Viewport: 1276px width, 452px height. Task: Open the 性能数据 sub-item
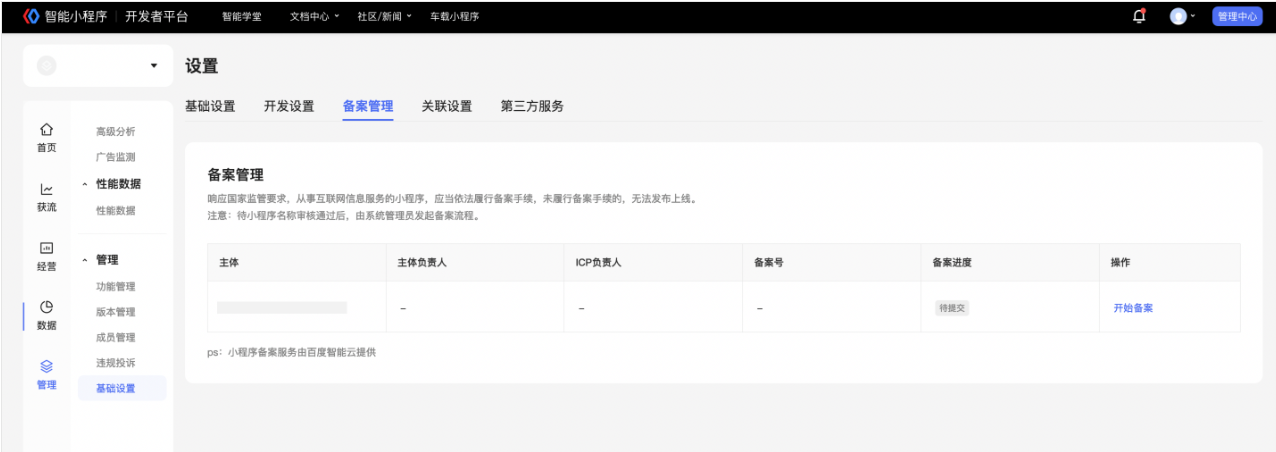click(115, 211)
